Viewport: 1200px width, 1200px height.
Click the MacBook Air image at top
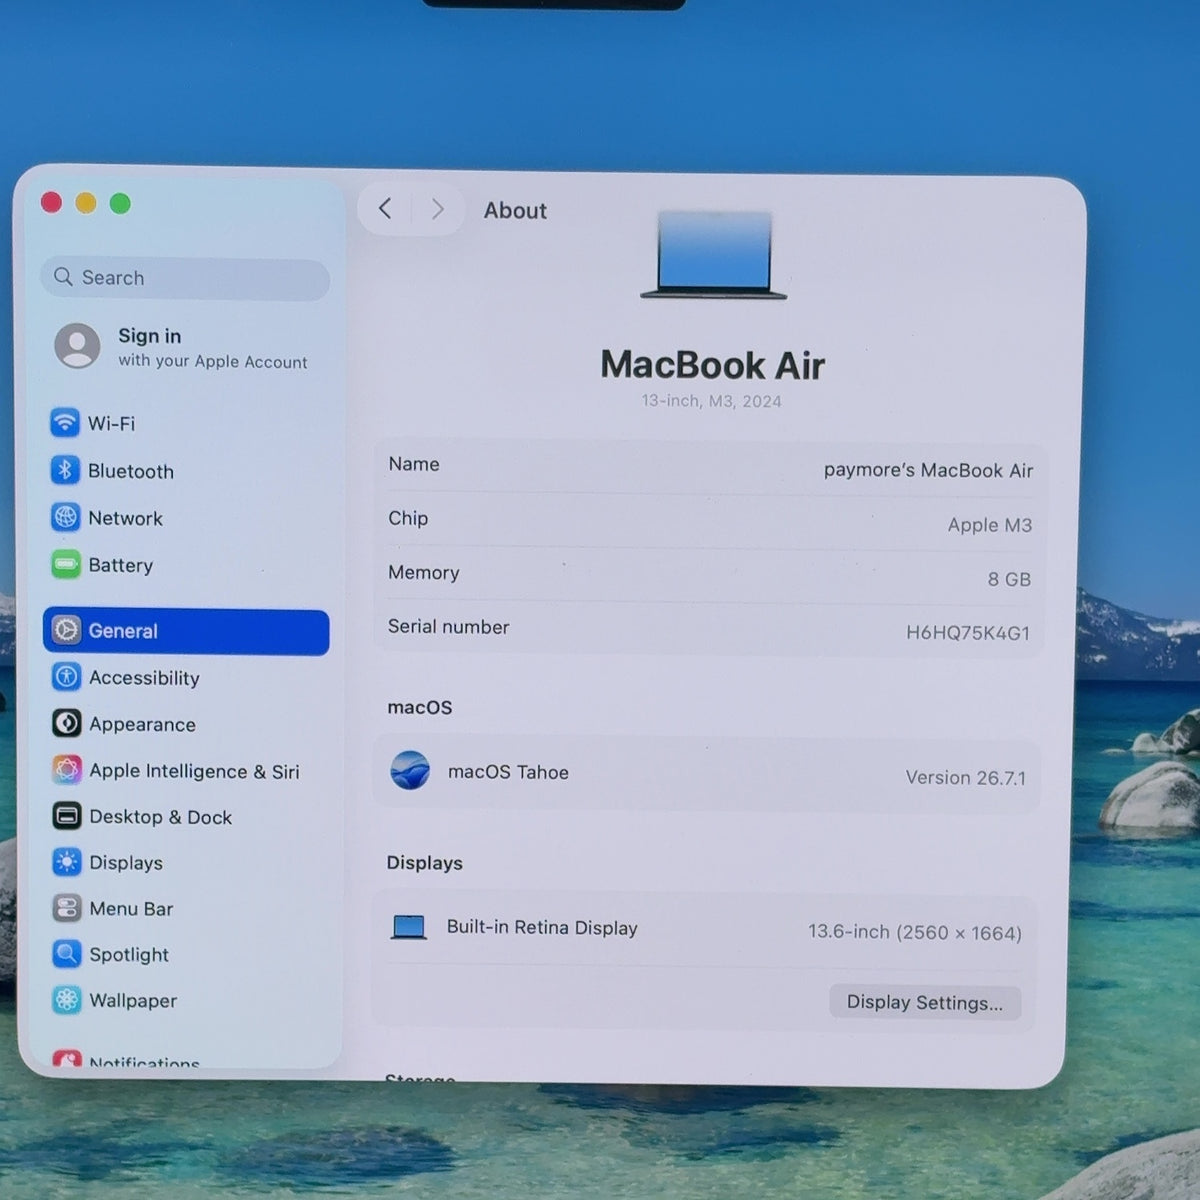[714, 255]
